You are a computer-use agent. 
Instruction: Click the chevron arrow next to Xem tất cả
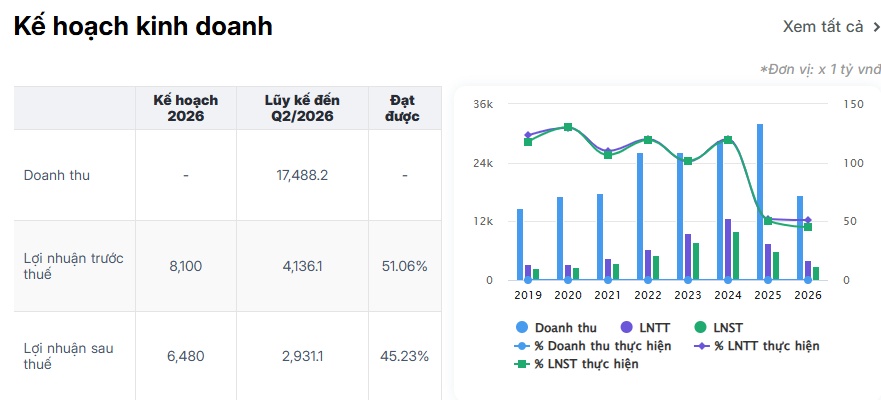[875, 26]
